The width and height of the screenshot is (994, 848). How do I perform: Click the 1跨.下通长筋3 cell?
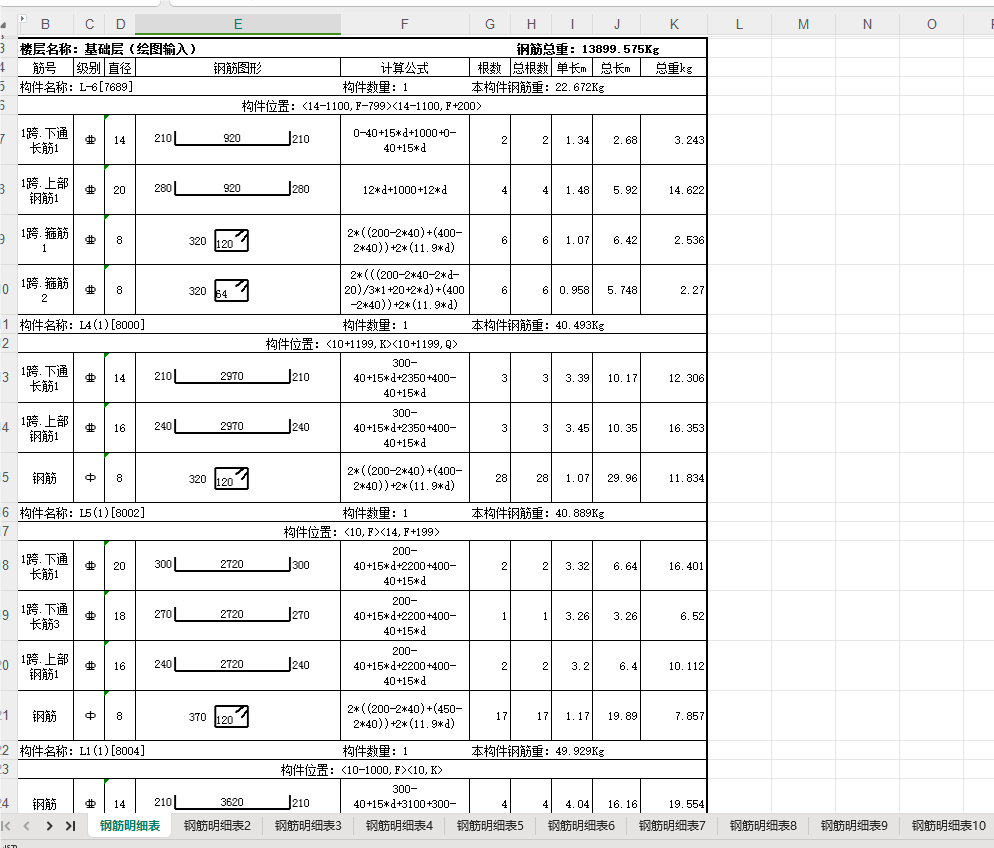coord(46,616)
